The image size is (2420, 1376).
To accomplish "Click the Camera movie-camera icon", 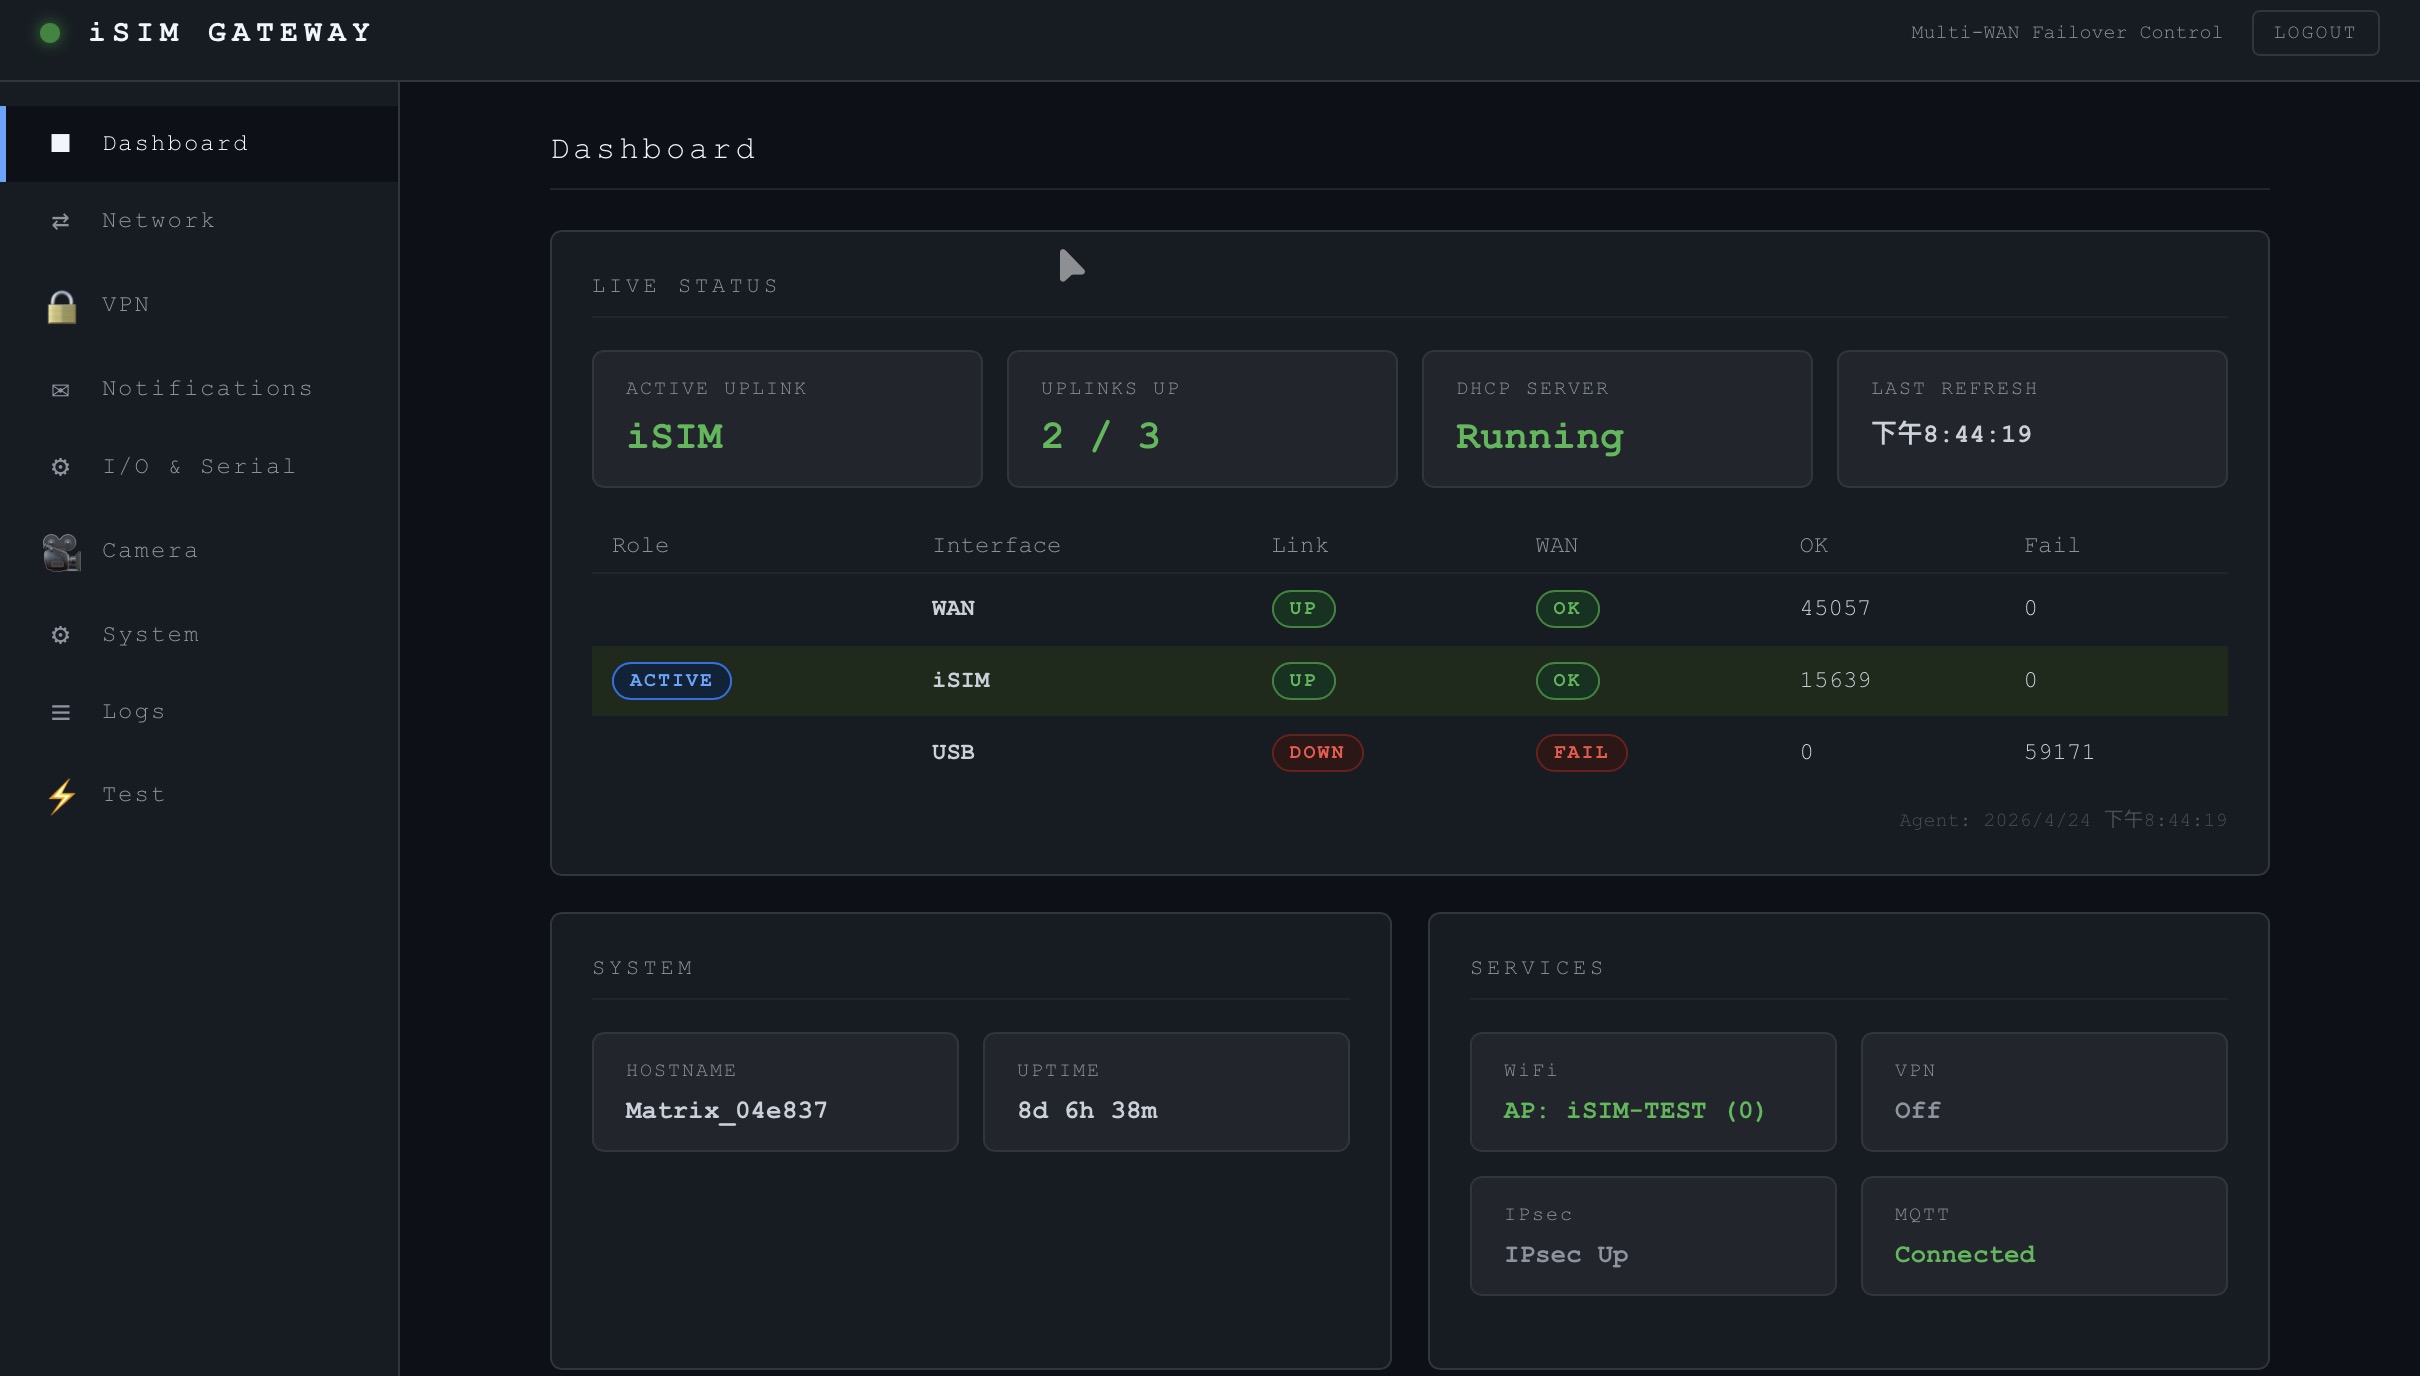I will coord(62,552).
